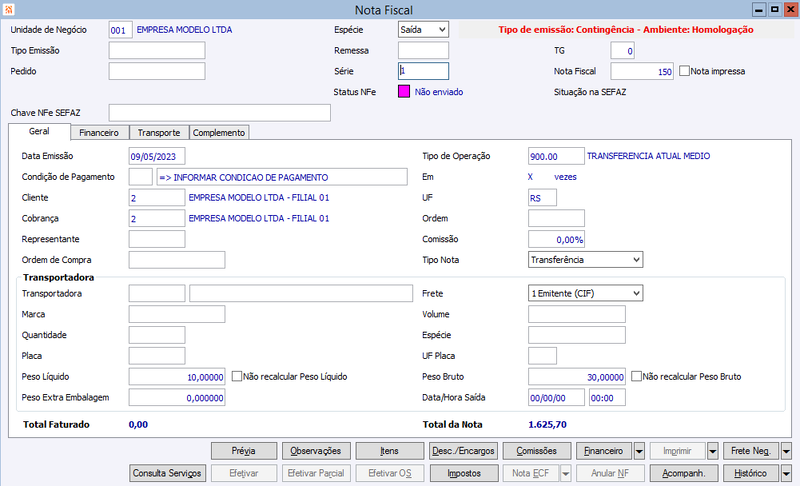Expand the arrow next to Nota ECF button

coord(566,473)
